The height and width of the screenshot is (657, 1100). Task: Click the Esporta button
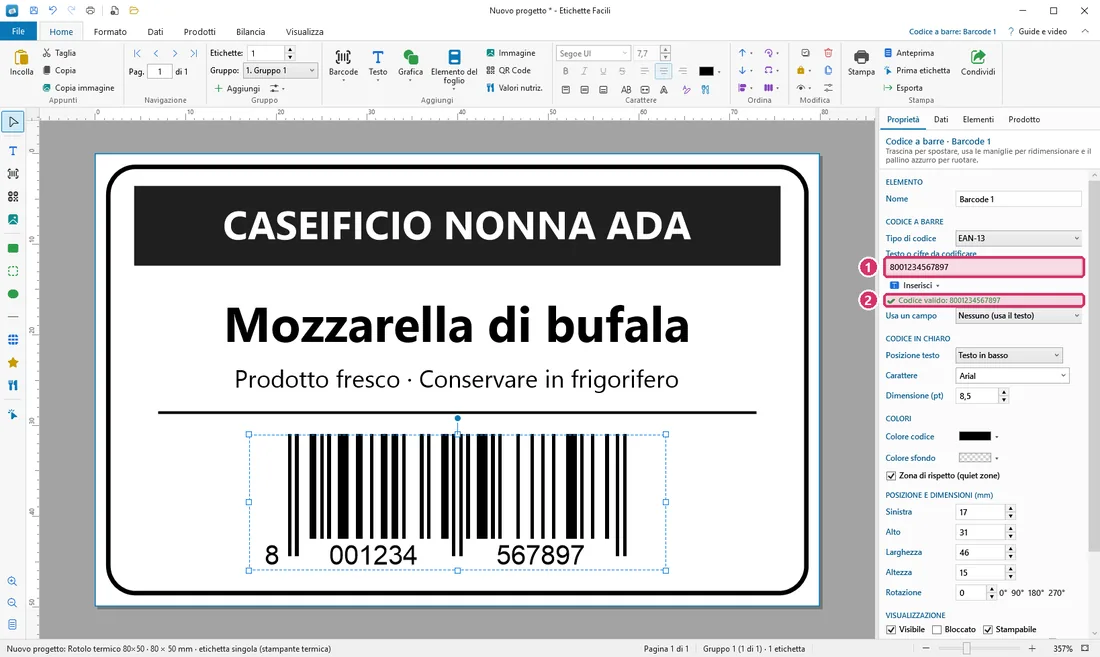tap(903, 88)
